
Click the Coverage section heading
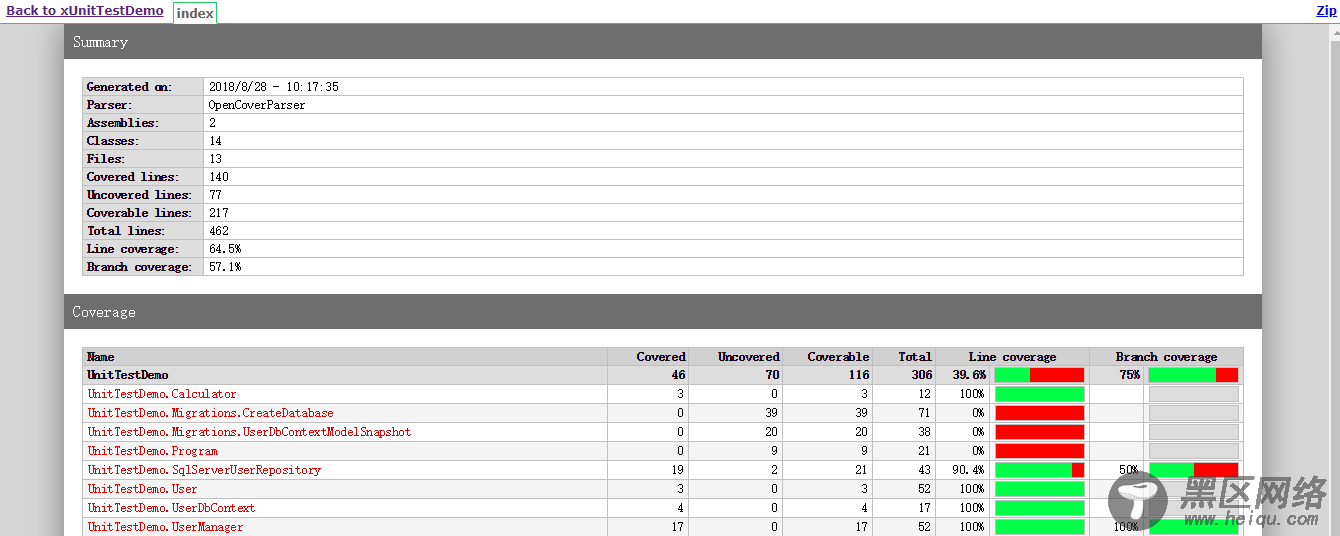[x=104, y=312]
